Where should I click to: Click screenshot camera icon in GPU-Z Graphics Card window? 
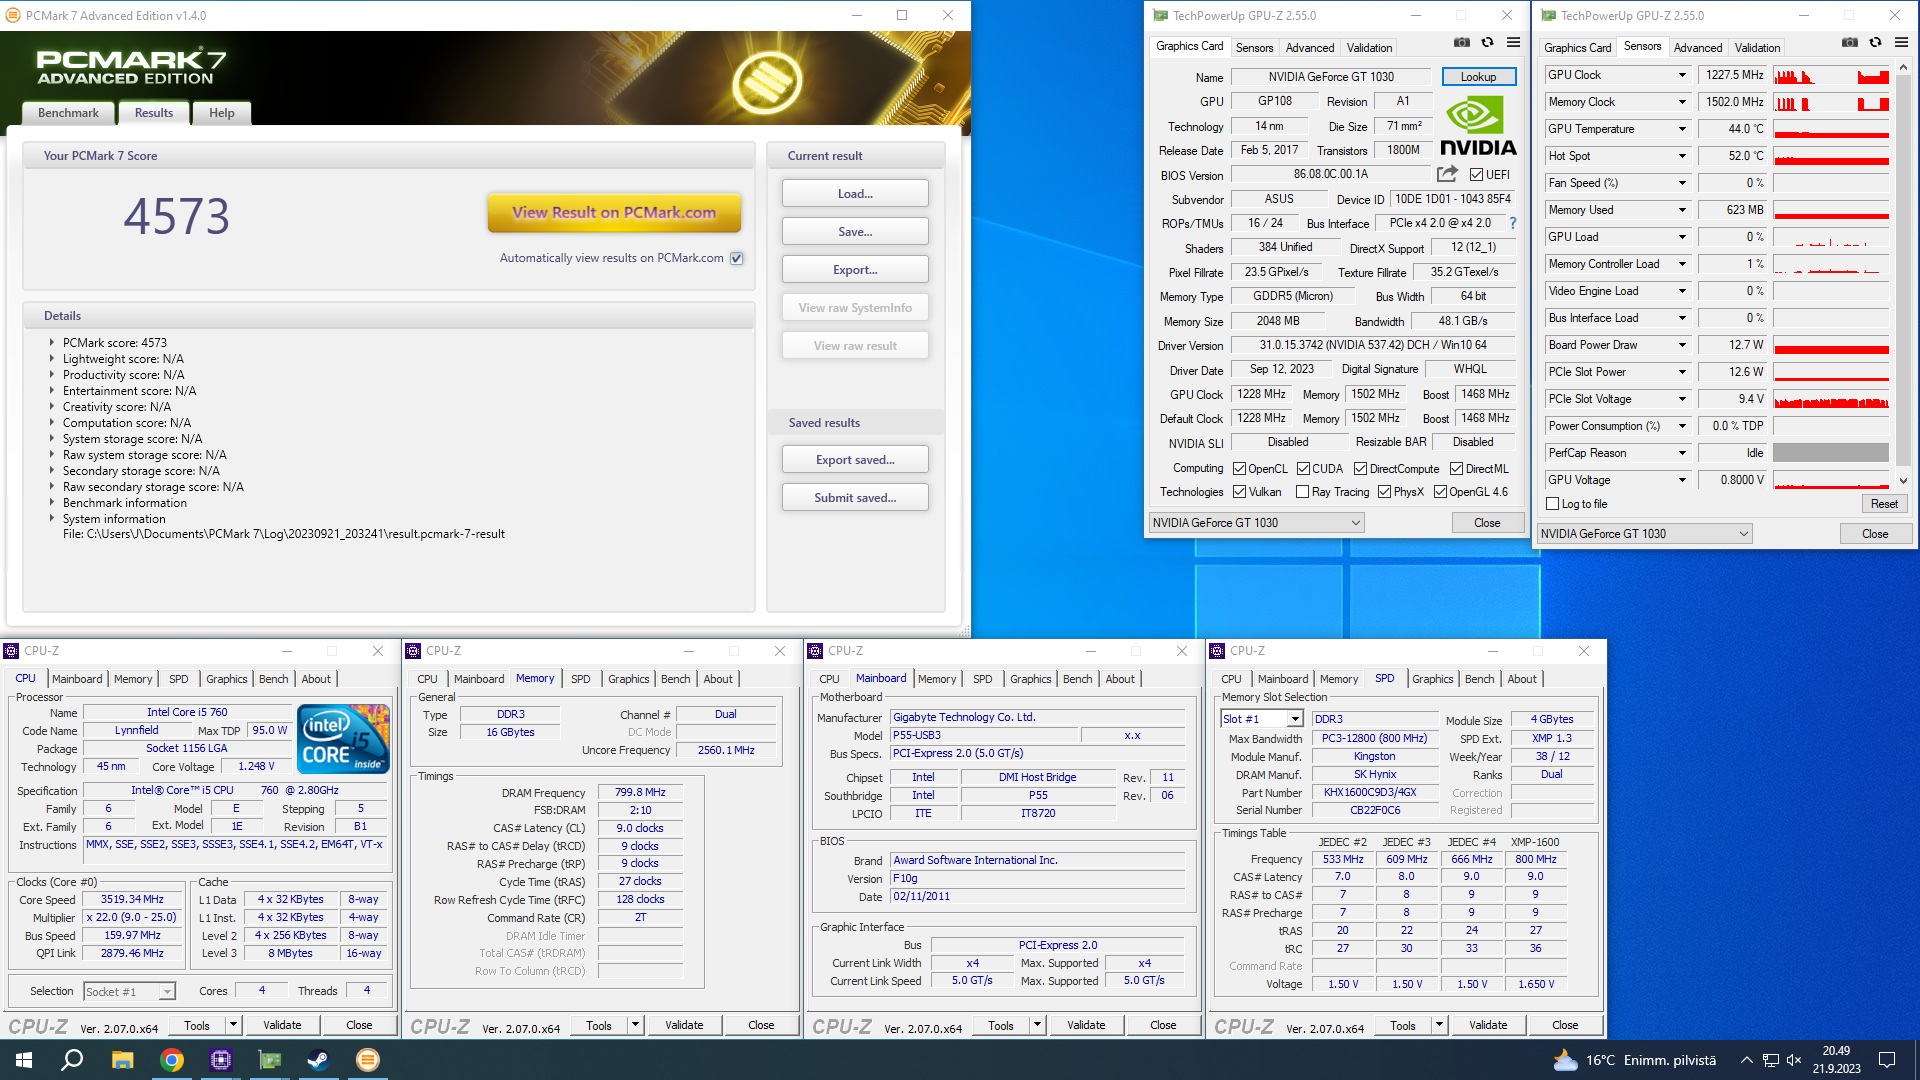point(1461,43)
